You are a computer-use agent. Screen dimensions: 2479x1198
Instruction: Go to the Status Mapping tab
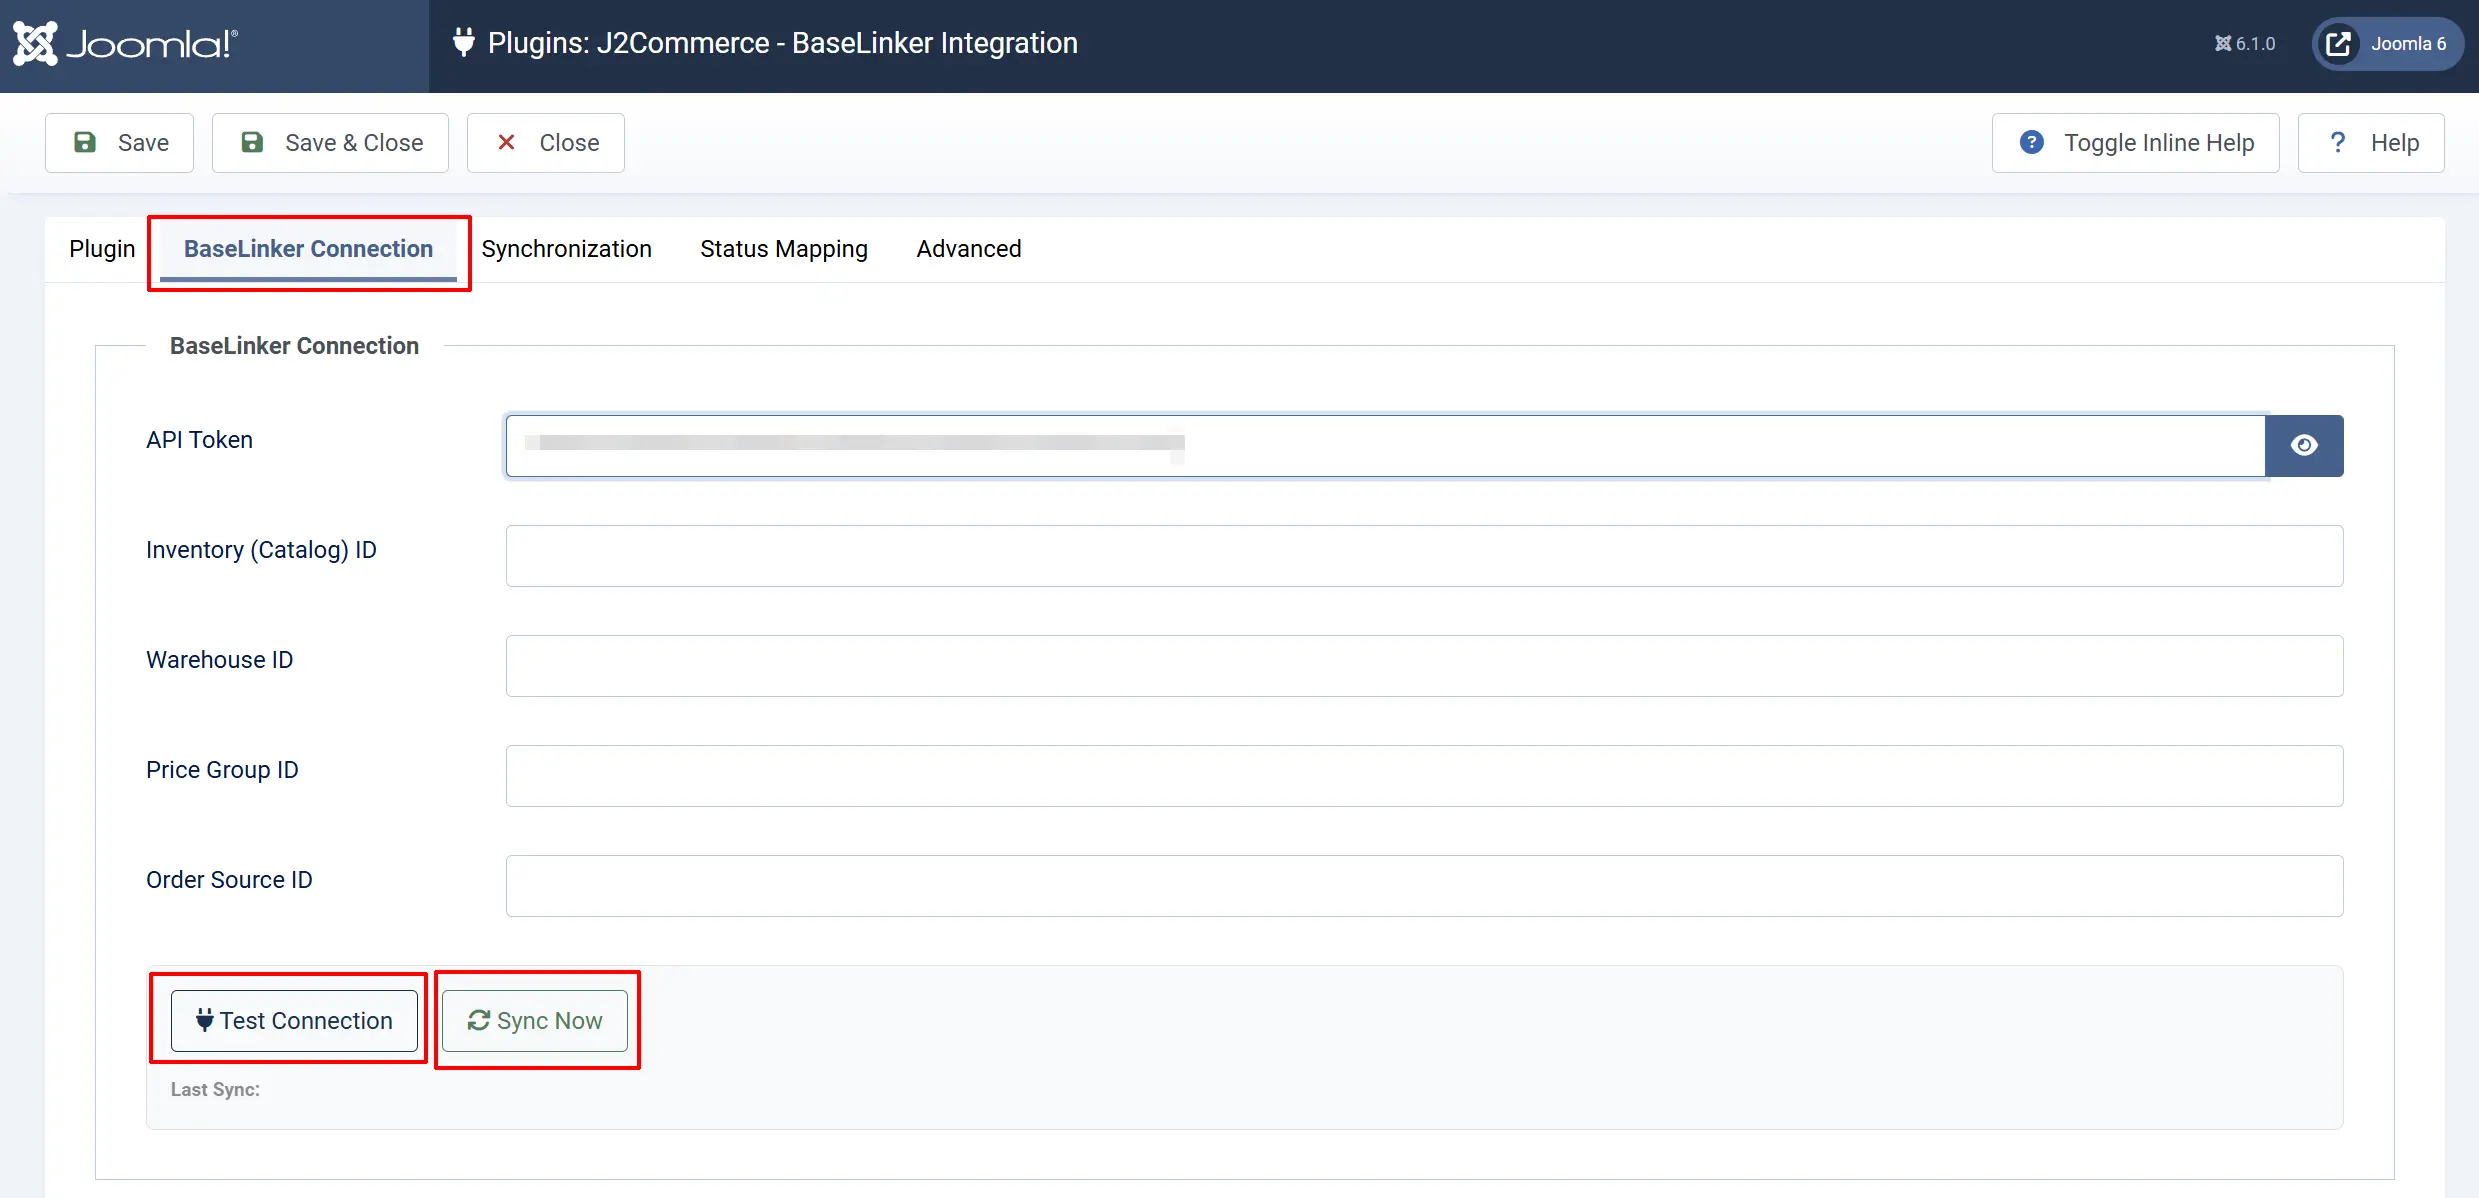[x=784, y=249]
